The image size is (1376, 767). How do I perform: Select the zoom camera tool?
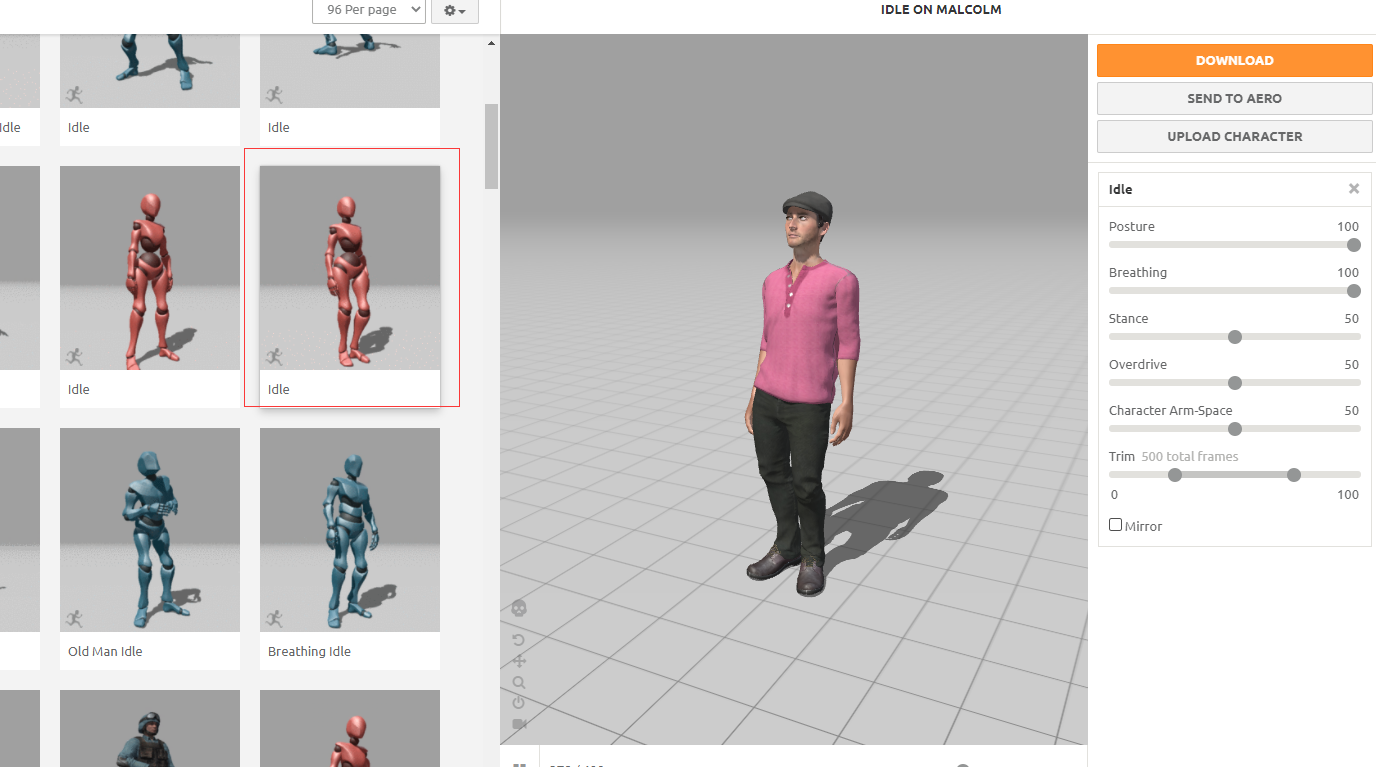519,682
